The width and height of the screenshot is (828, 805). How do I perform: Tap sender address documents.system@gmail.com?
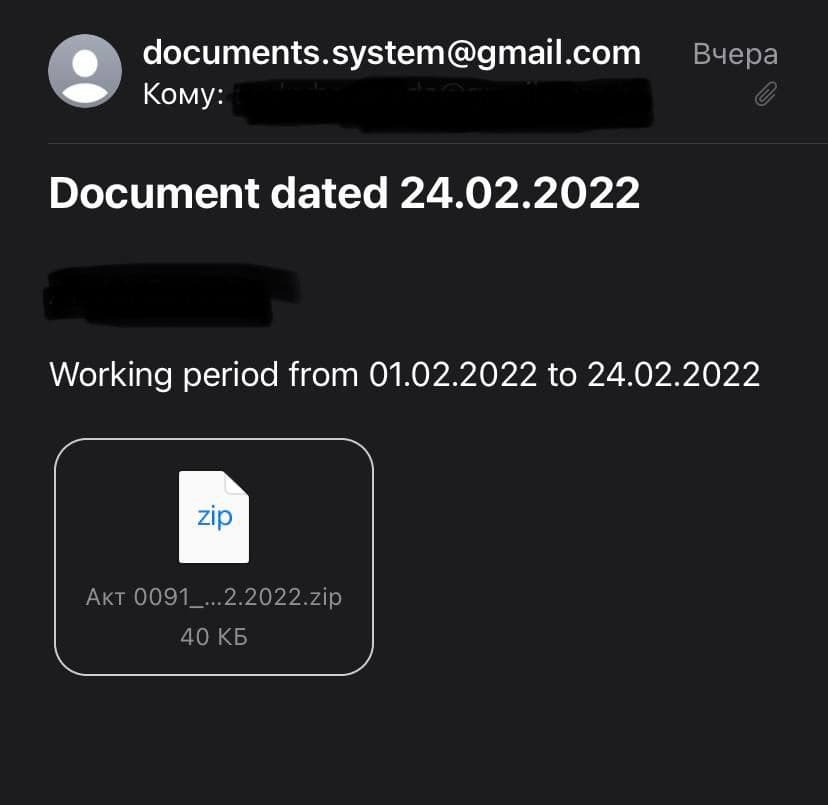pyautogui.click(x=391, y=52)
